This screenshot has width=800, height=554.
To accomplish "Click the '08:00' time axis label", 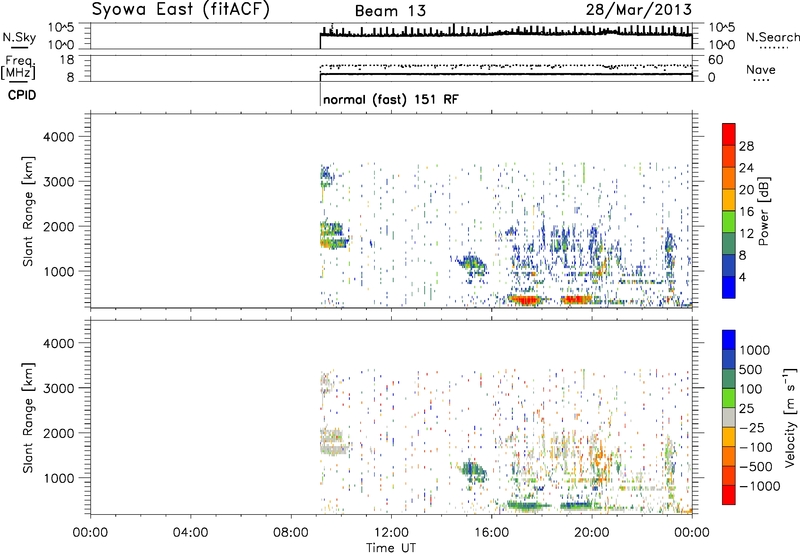I will click(291, 533).
